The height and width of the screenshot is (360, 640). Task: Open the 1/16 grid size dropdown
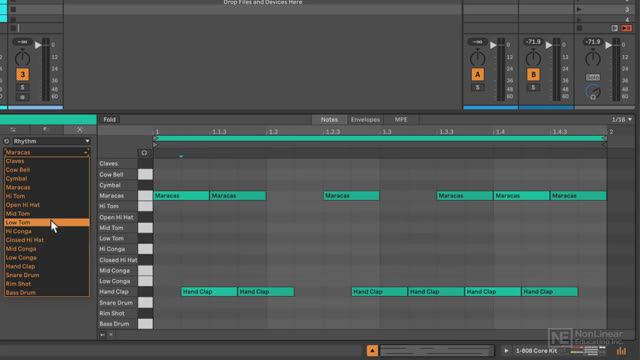pyautogui.click(x=621, y=120)
